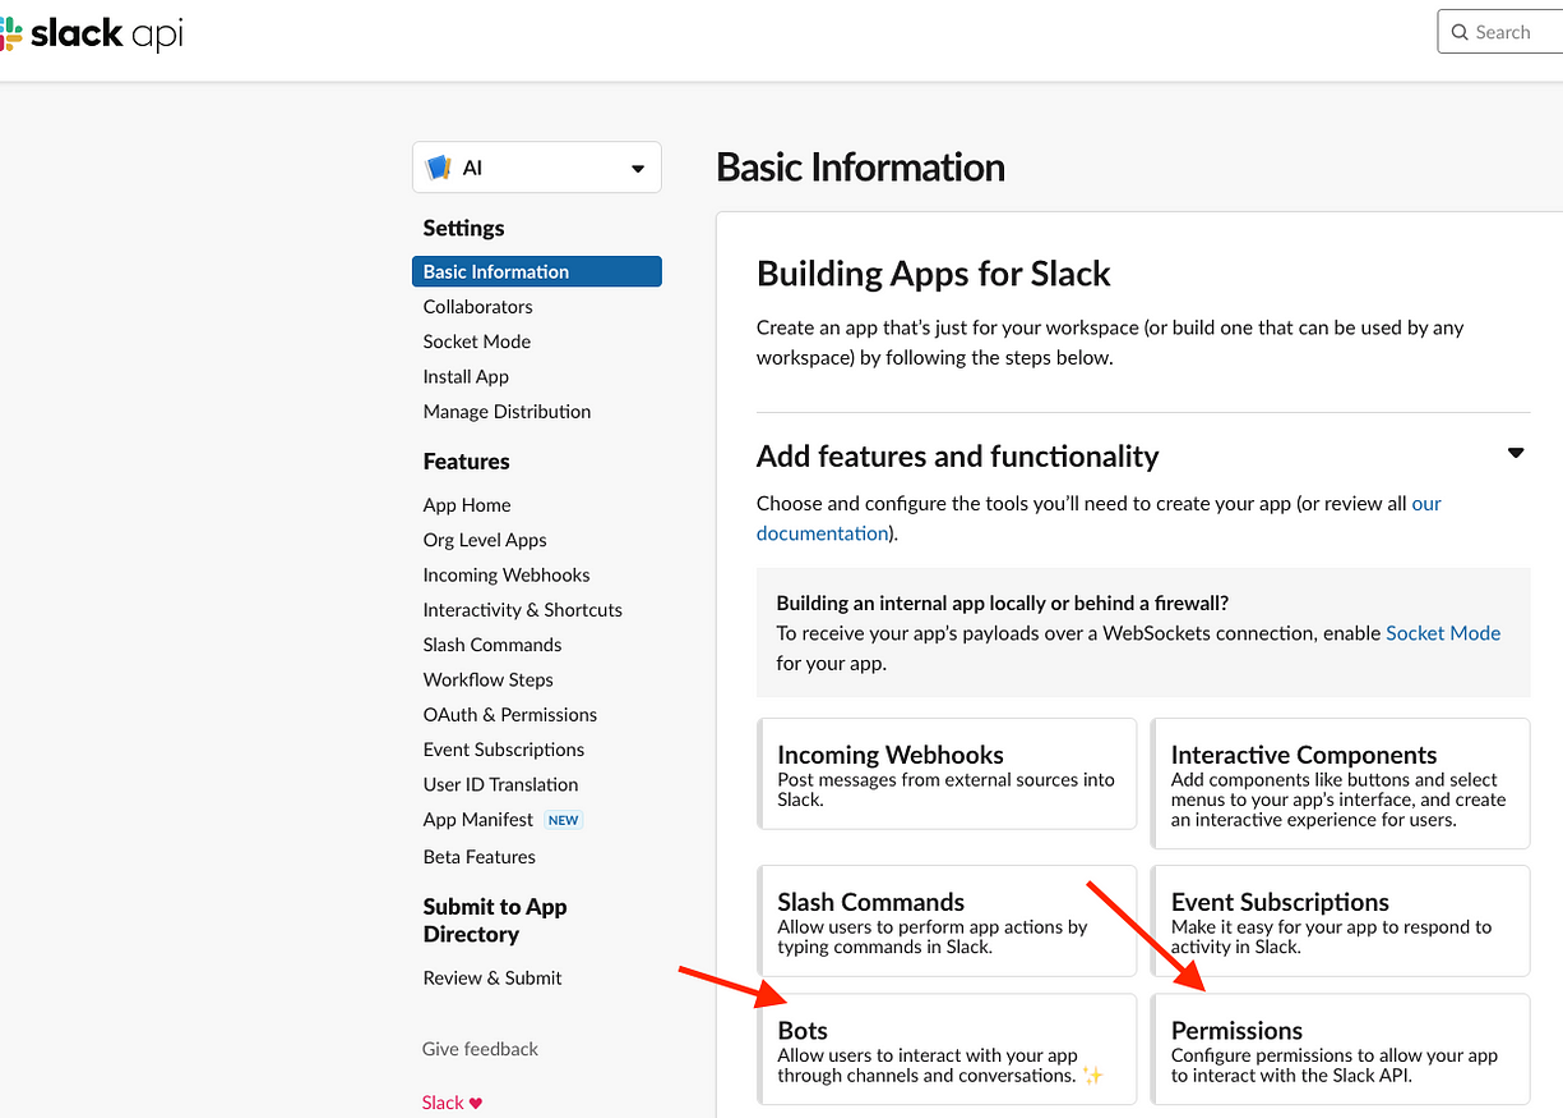Open the app switcher dropdown next to AI

point(636,167)
